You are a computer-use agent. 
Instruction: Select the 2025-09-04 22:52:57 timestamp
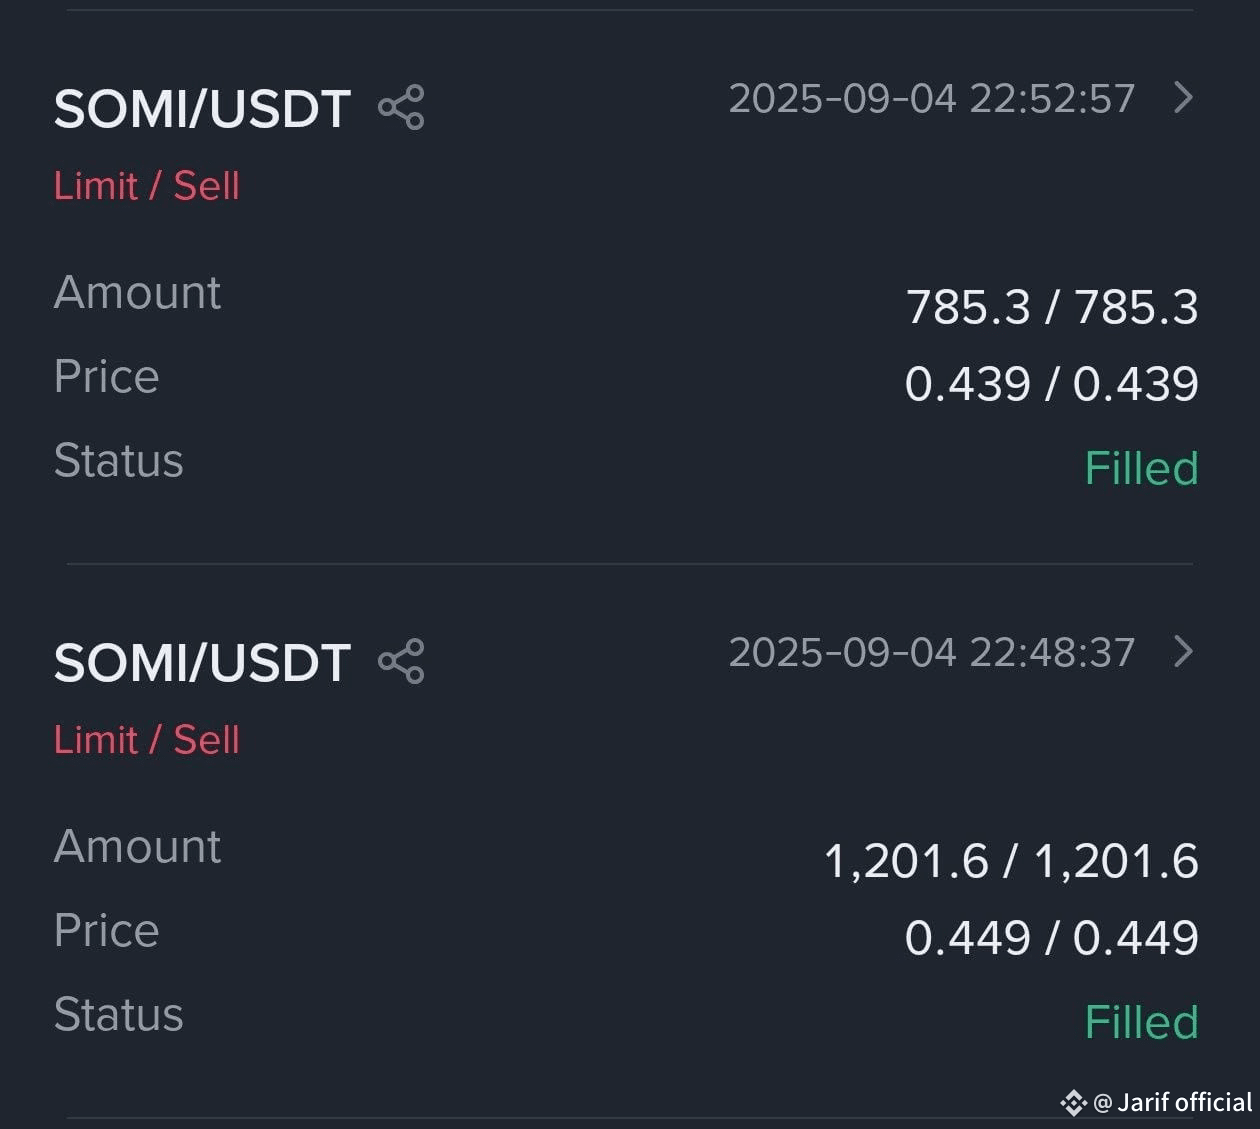tap(932, 98)
